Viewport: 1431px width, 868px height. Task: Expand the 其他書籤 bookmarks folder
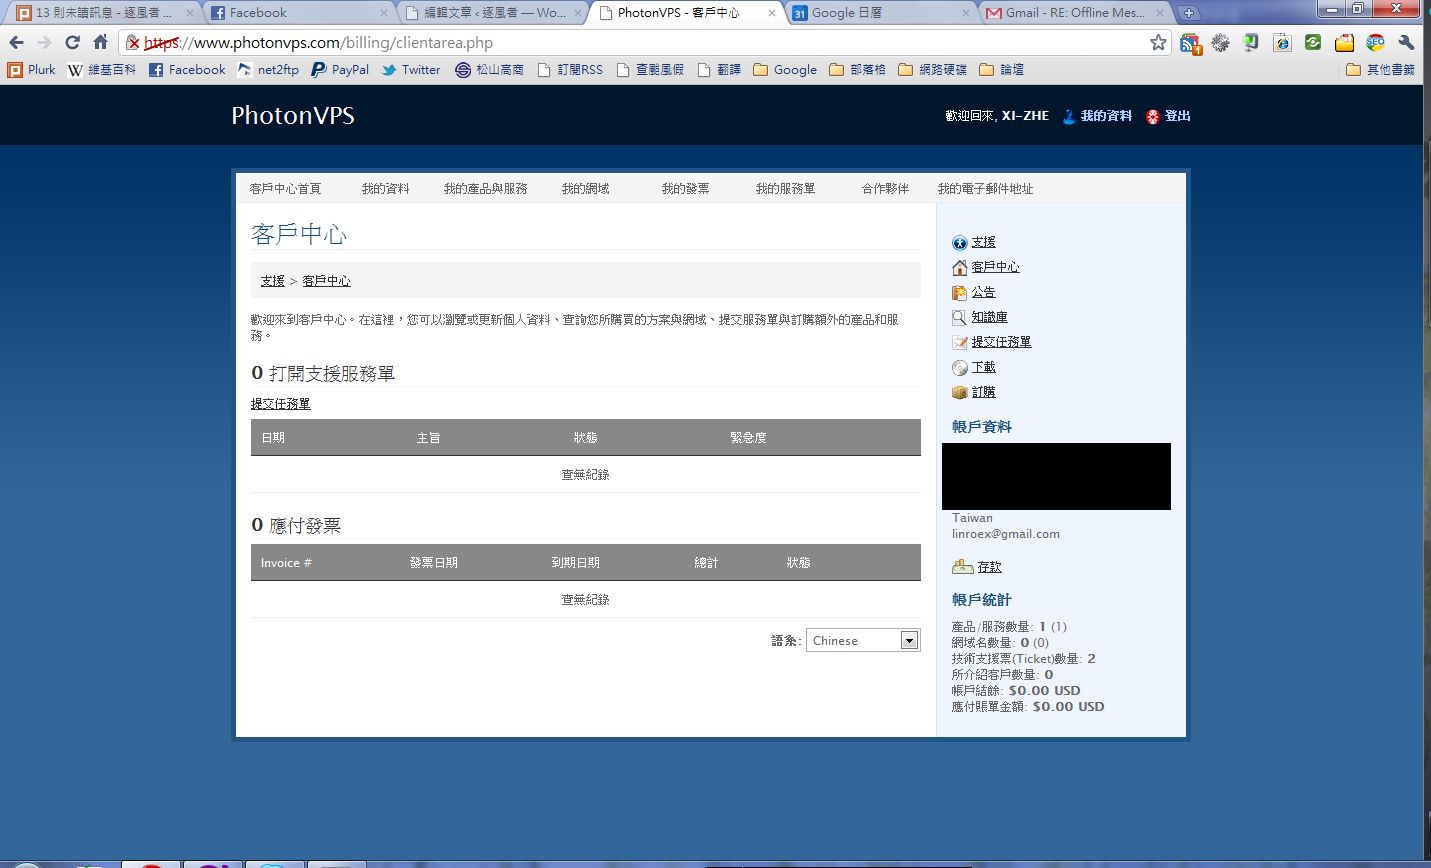[x=1381, y=70]
